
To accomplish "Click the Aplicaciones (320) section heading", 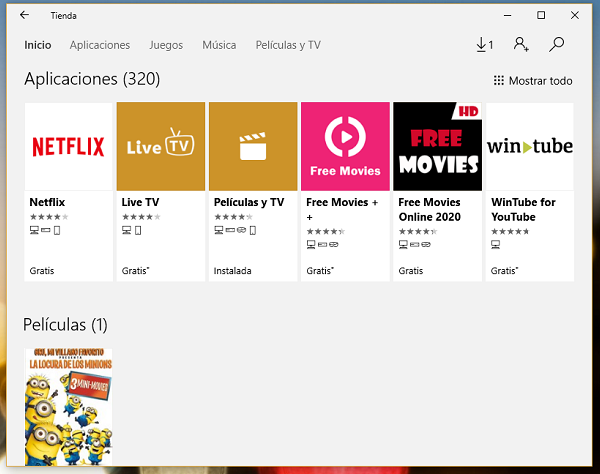I will pos(92,79).
